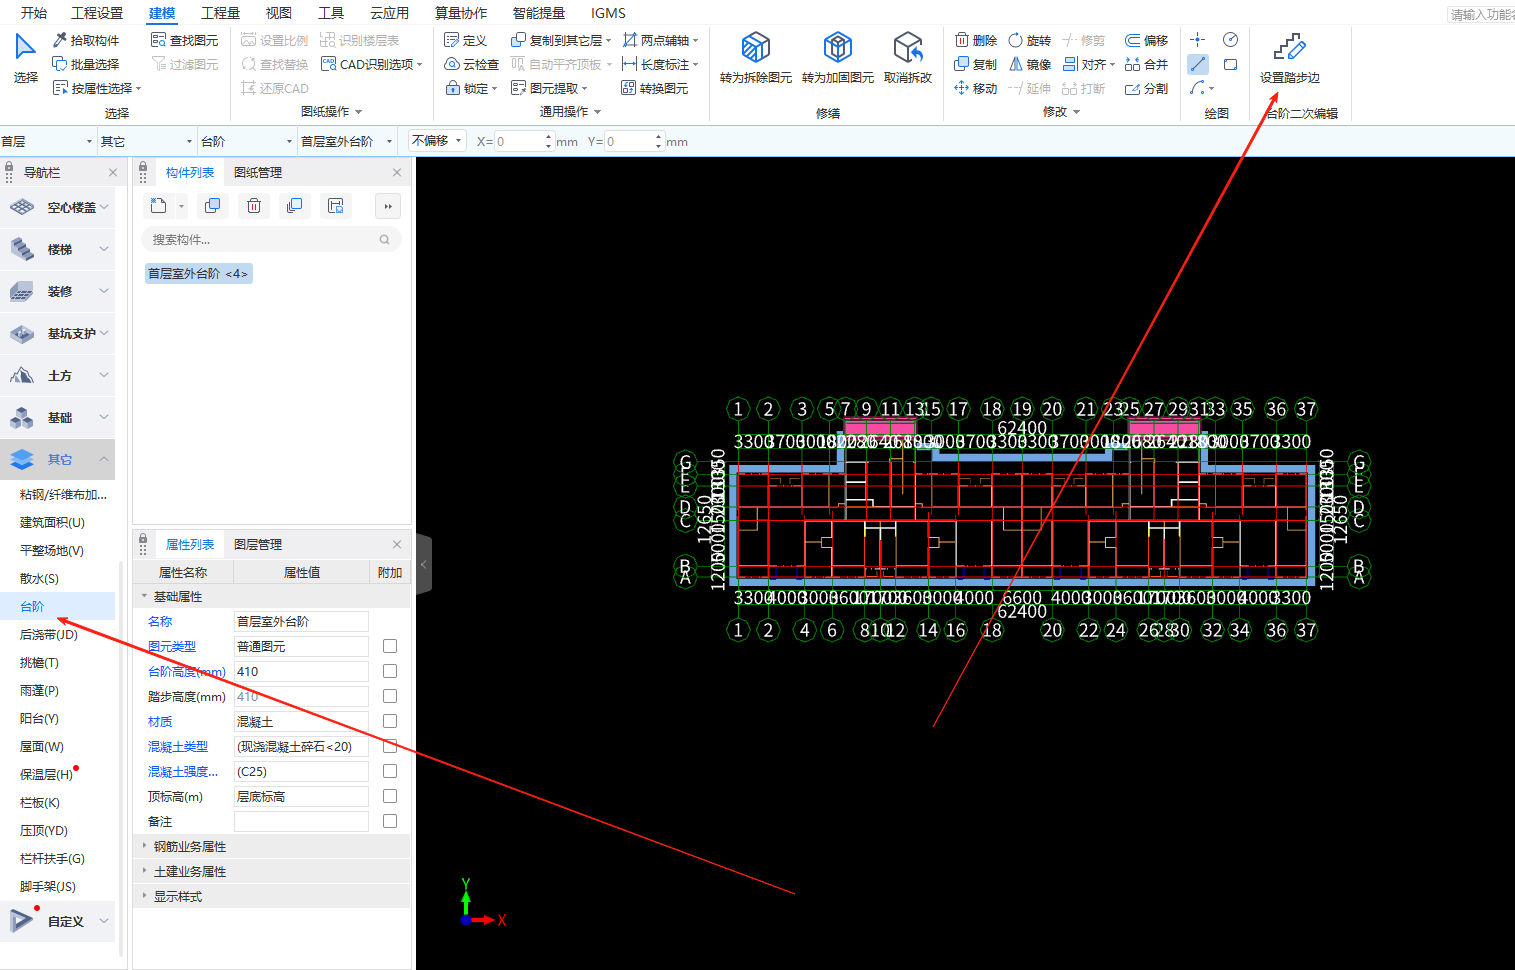Collapse left panel via side handle
The width and height of the screenshot is (1515, 970).
tap(423, 564)
